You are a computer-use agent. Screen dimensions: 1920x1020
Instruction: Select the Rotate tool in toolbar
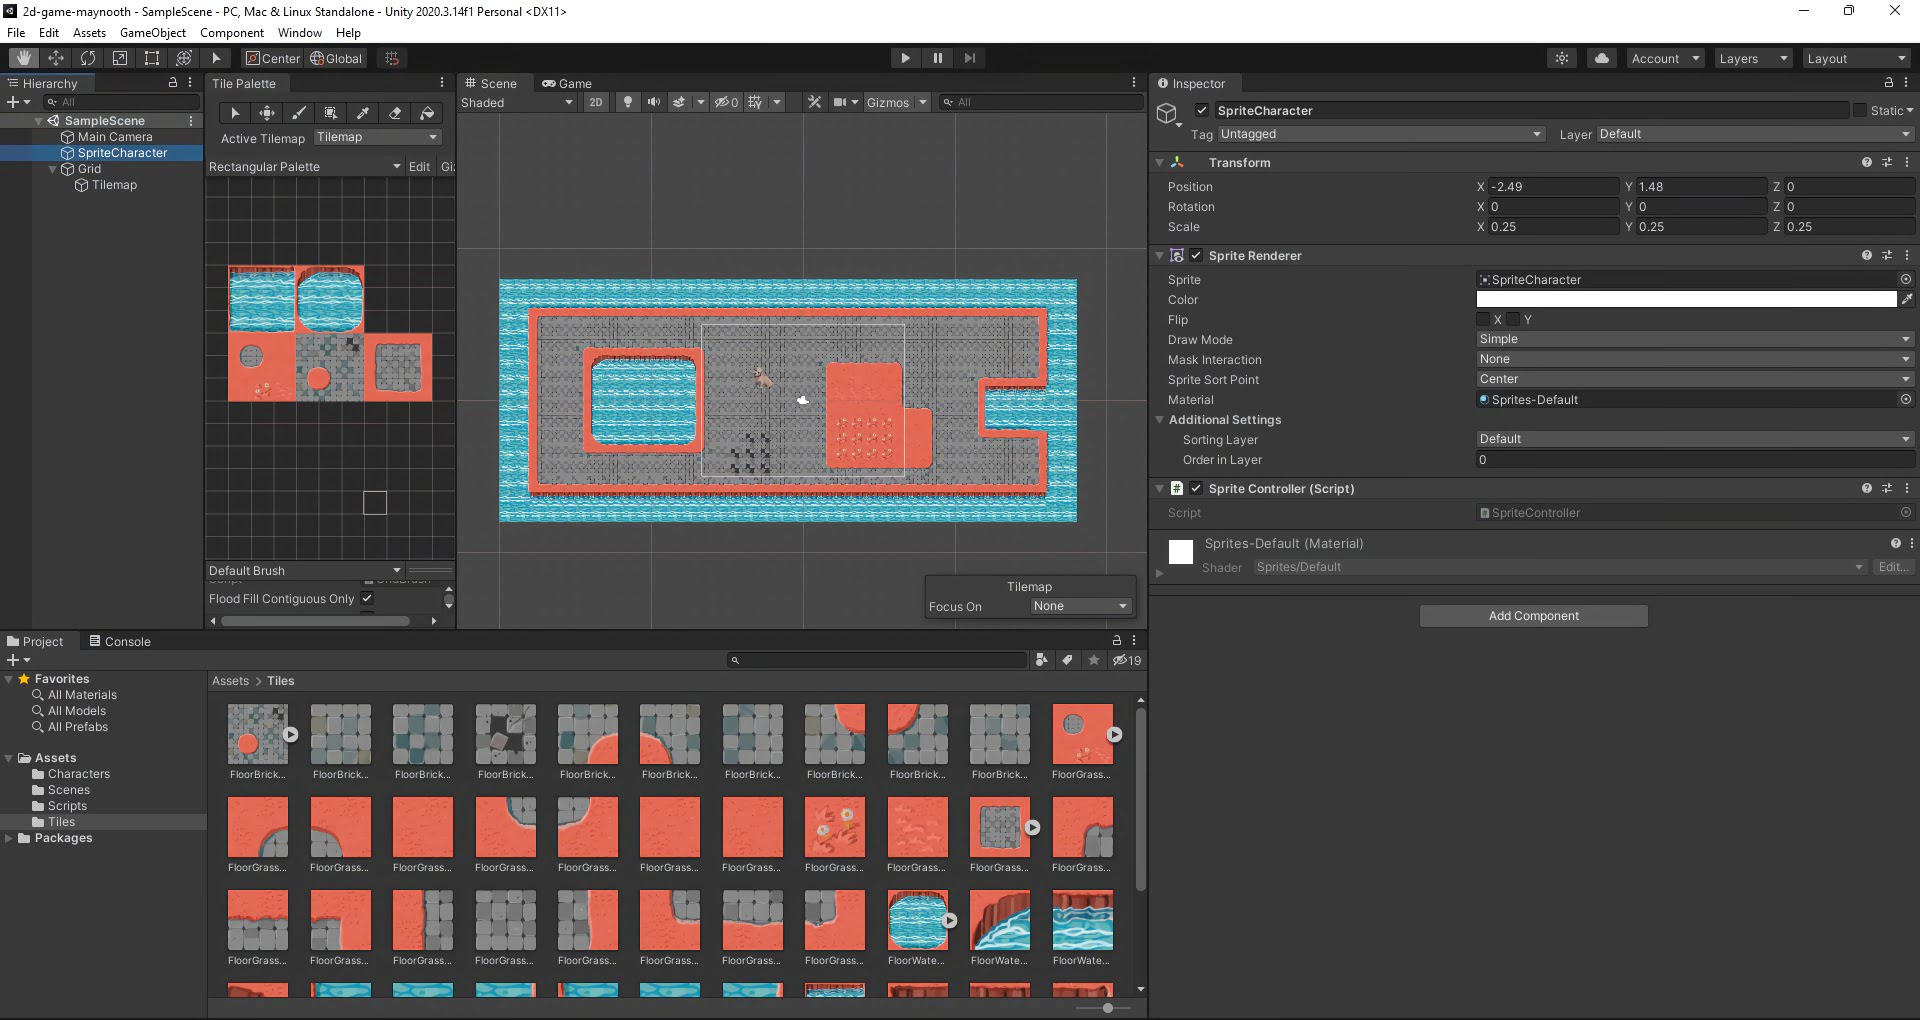(88, 58)
